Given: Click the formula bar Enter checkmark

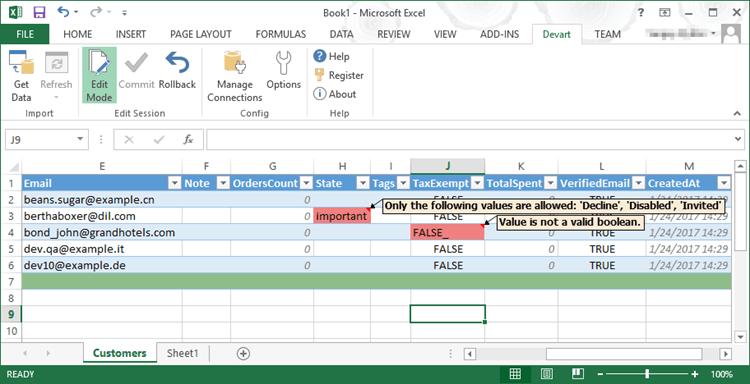Looking at the screenshot, I should coord(159,140).
